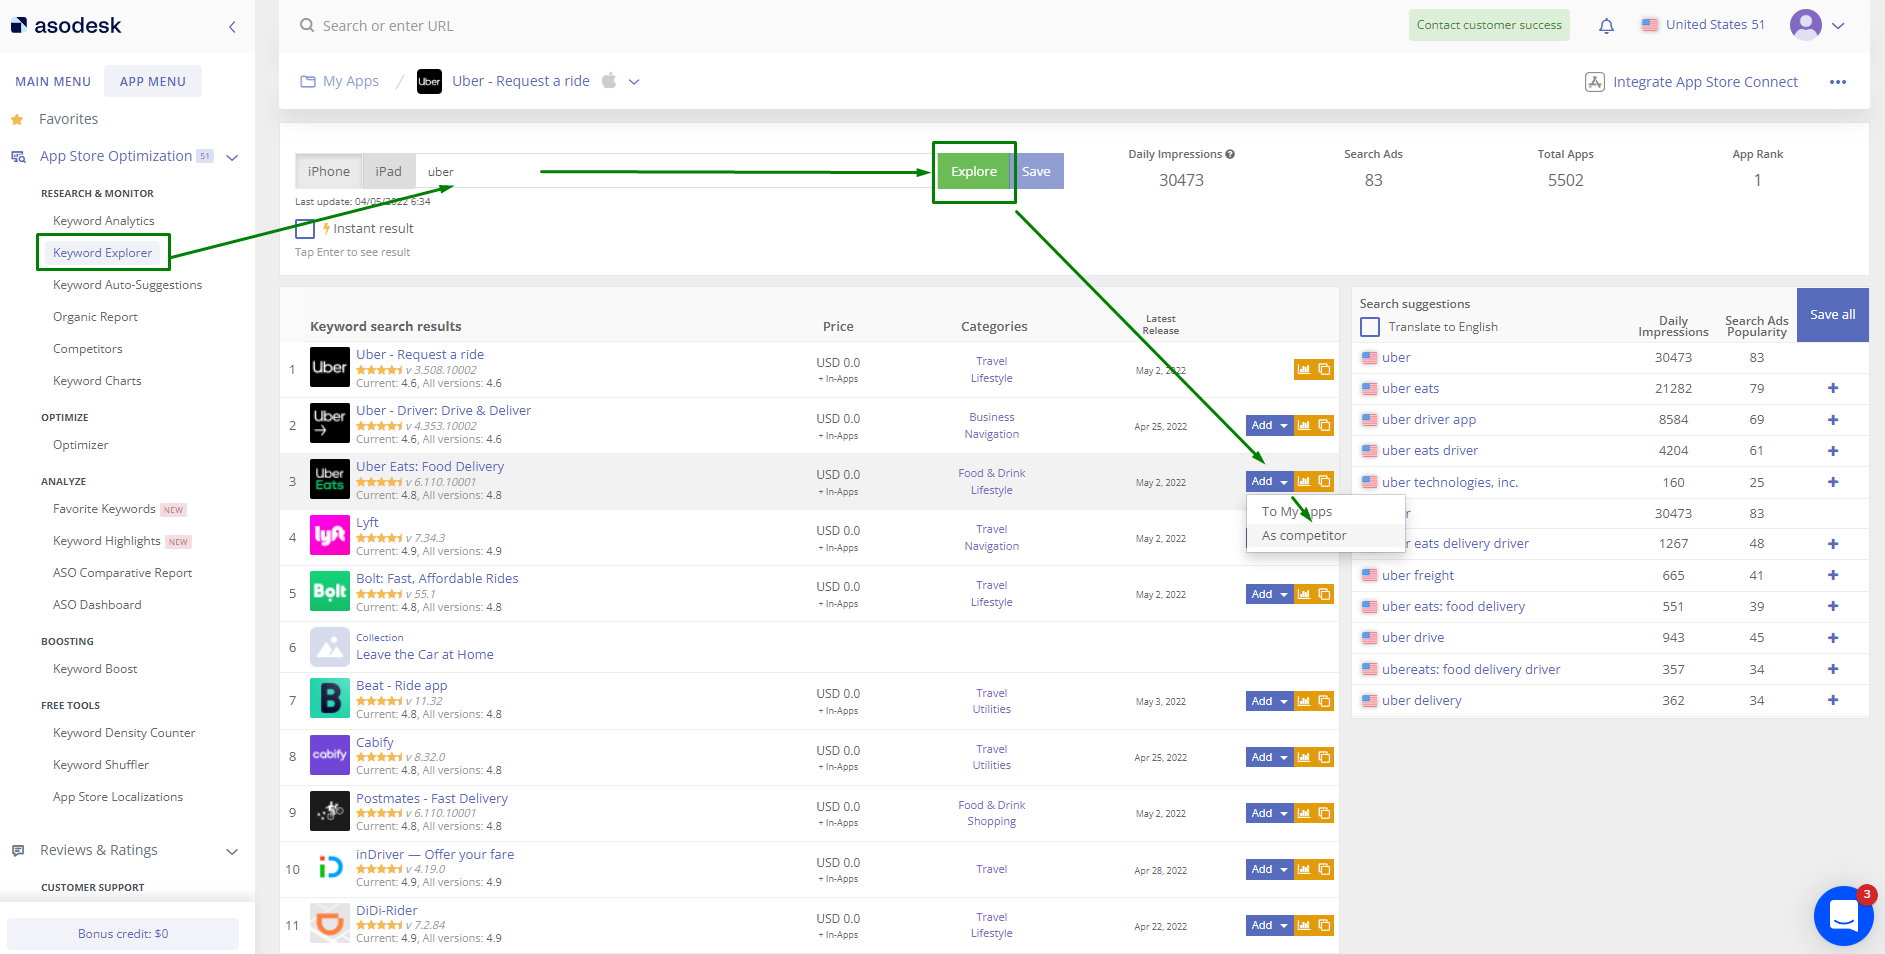
Task: Switch to the MAIN MENU tab
Action: pos(53,82)
